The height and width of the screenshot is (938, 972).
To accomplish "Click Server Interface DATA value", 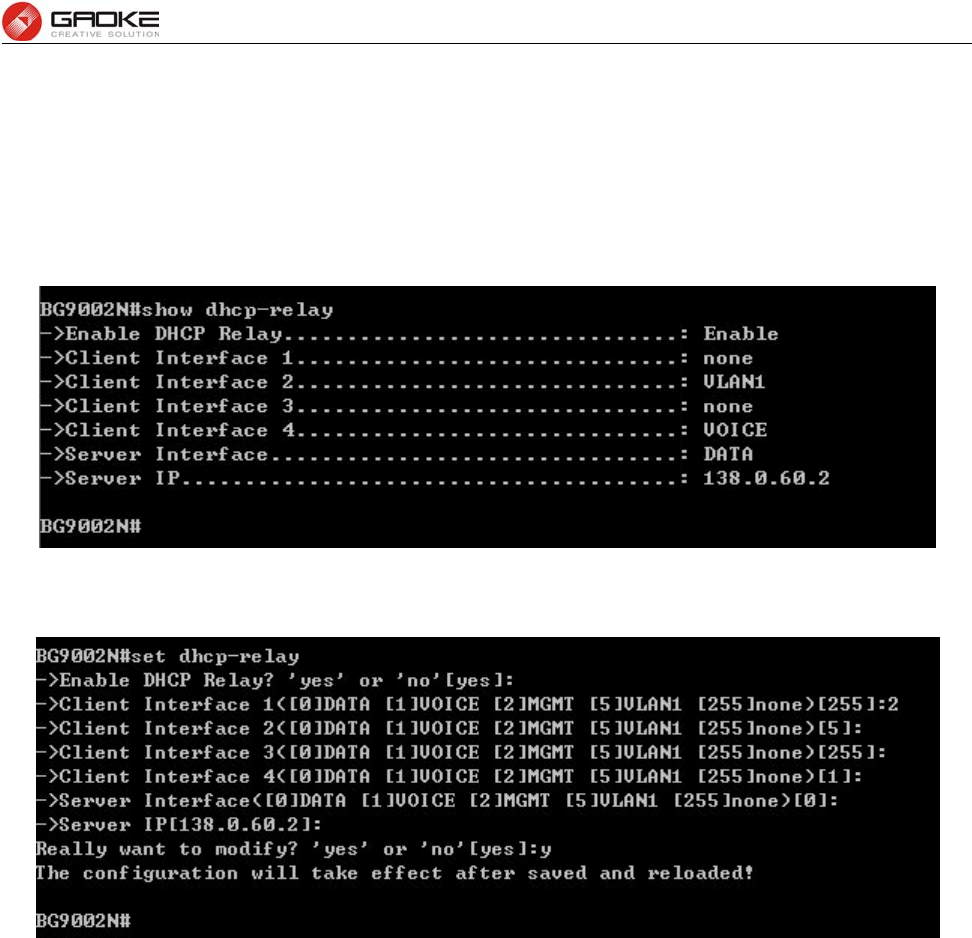I will click(x=728, y=454).
